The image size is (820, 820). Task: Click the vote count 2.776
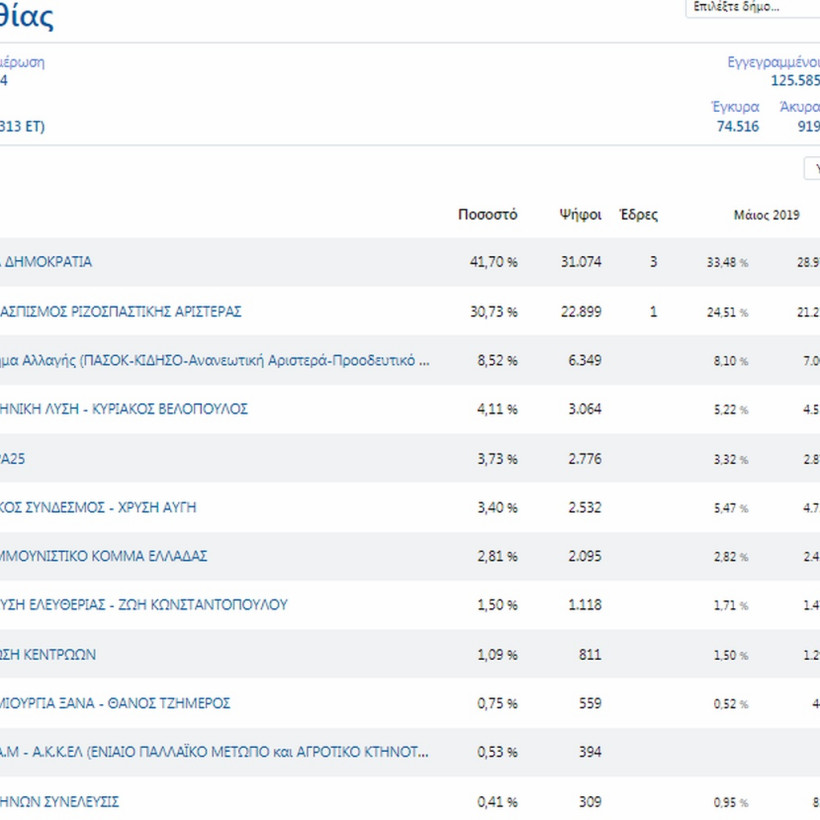click(x=585, y=459)
